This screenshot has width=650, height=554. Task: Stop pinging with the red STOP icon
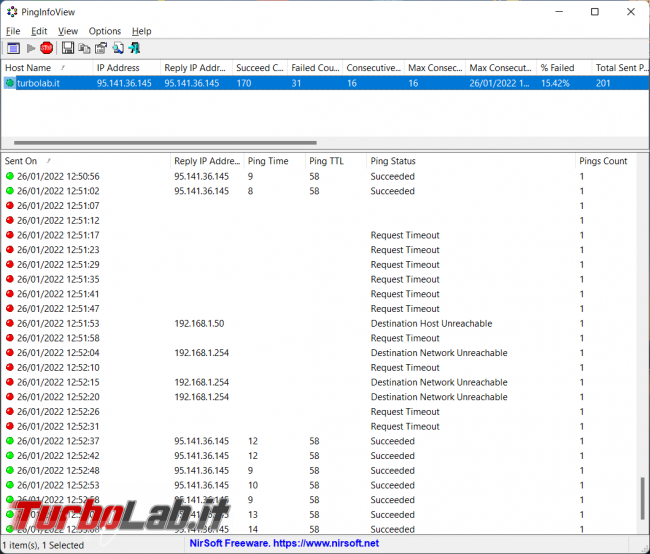(46, 49)
